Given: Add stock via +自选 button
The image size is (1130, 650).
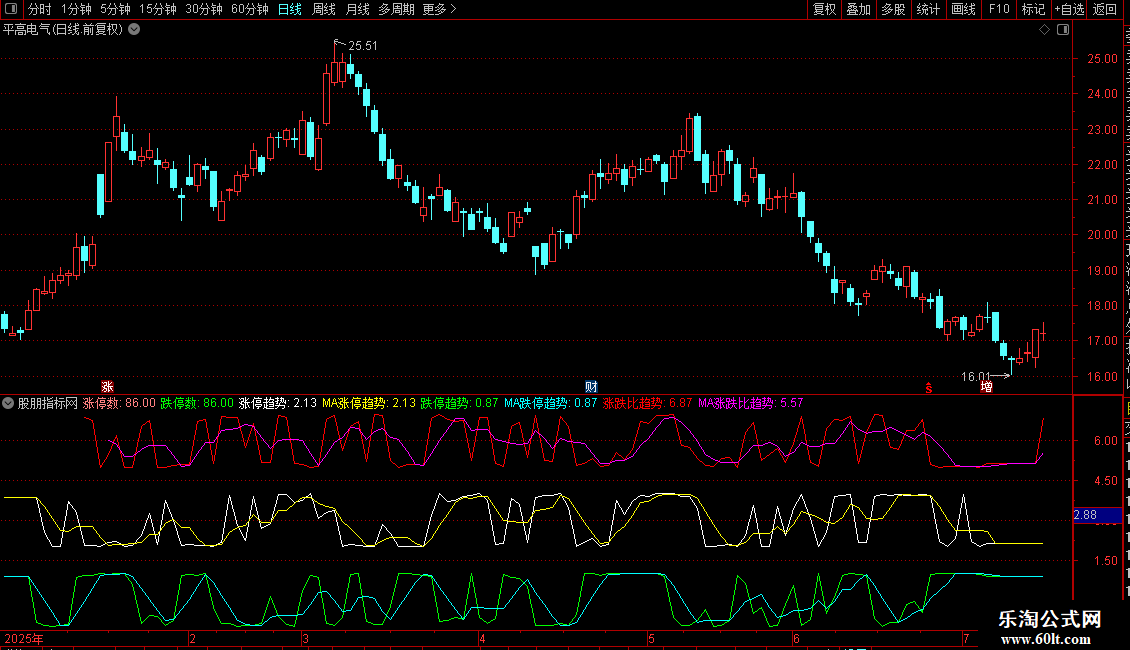Looking at the screenshot, I should pos(1069,9).
